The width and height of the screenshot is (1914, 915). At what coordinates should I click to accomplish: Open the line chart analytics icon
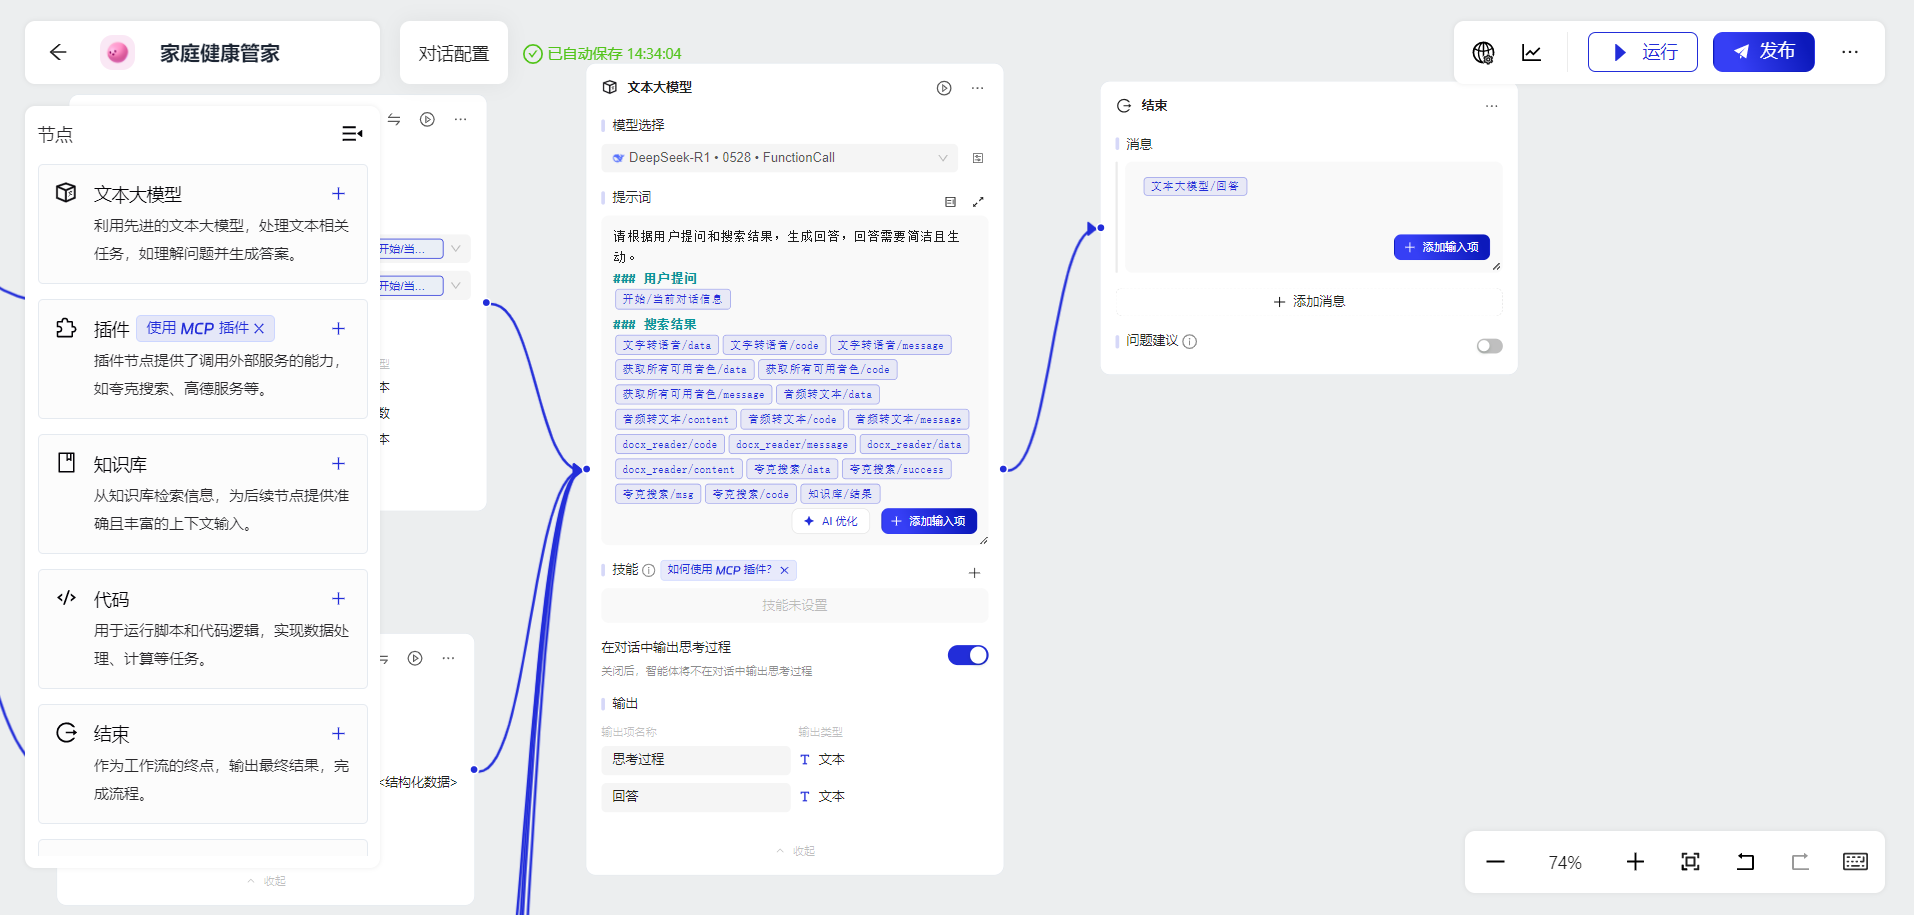[1531, 52]
